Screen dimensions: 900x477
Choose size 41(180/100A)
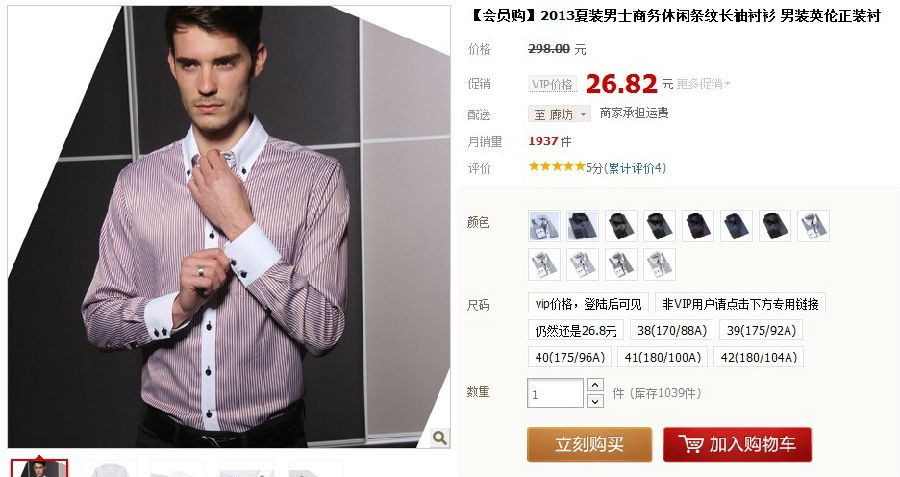click(x=662, y=357)
